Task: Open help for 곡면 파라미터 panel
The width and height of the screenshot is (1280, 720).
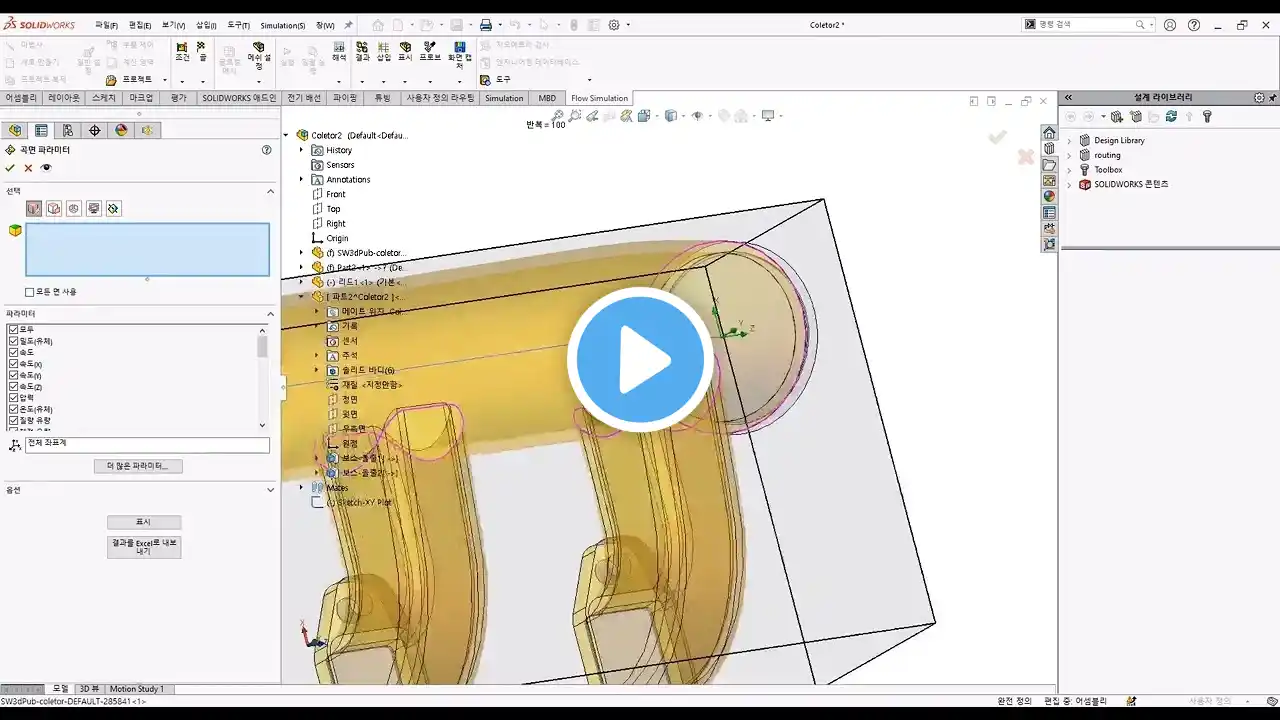Action: (266, 150)
